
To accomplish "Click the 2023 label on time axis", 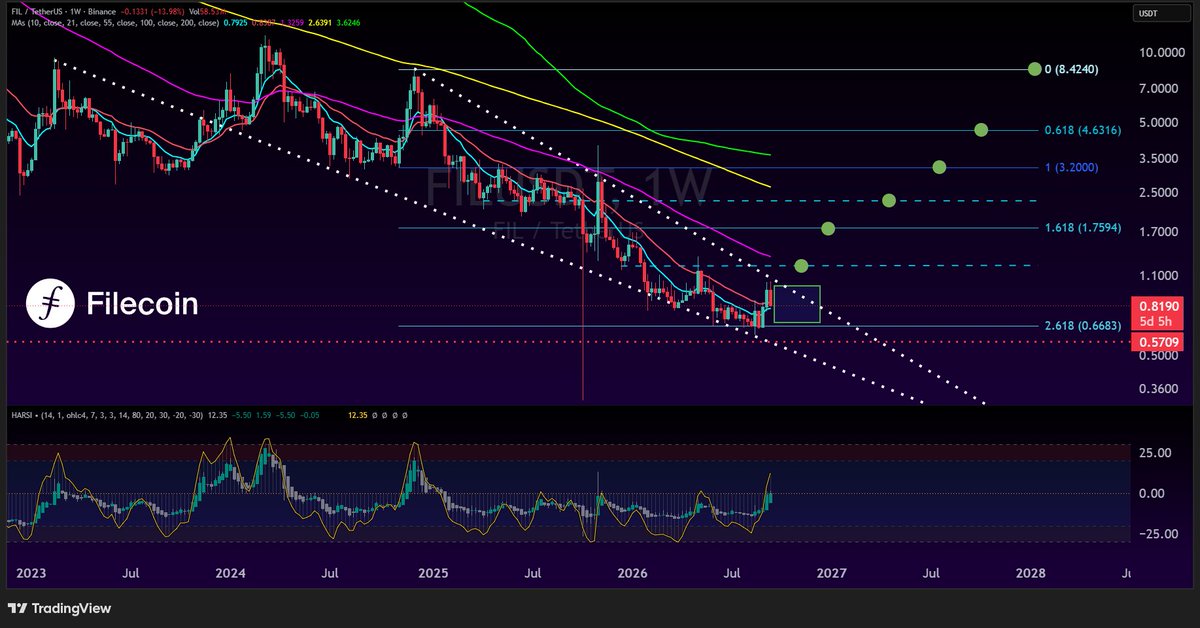I will click(x=32, y=574).
